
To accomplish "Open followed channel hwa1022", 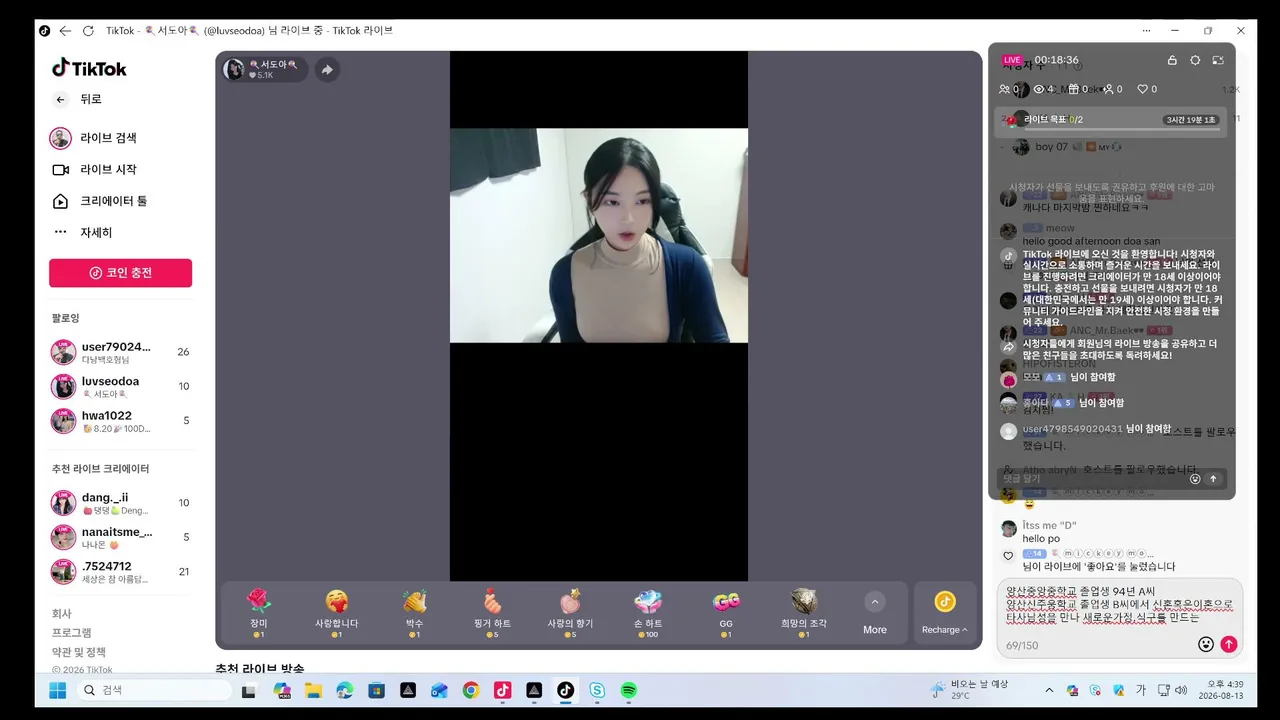I will pyautogui.click(x=120, y=421).
